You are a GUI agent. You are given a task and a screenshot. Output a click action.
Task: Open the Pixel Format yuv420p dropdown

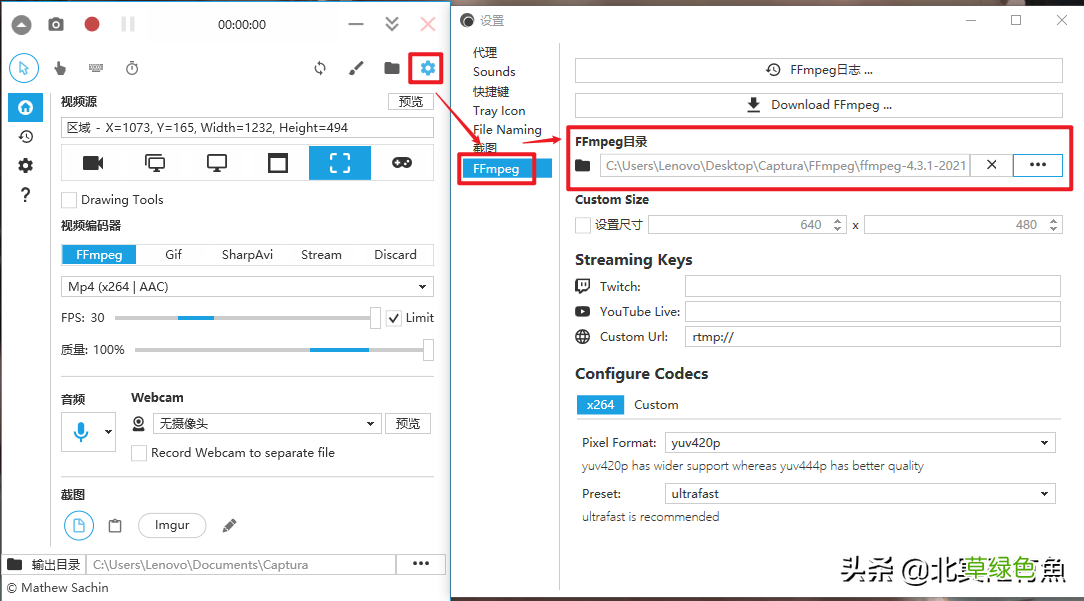[x=860, y=443]
